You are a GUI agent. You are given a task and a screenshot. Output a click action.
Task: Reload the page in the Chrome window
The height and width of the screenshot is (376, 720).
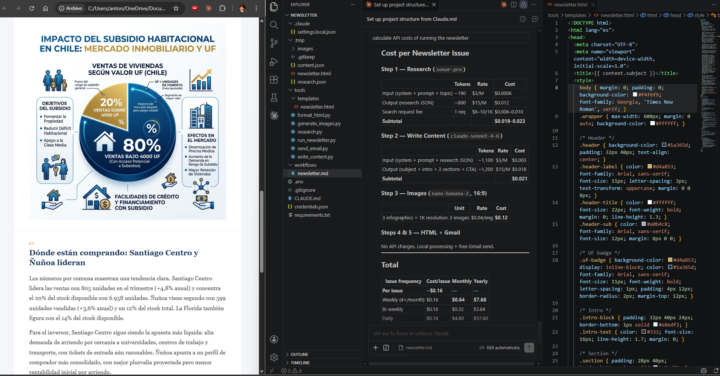32,8
